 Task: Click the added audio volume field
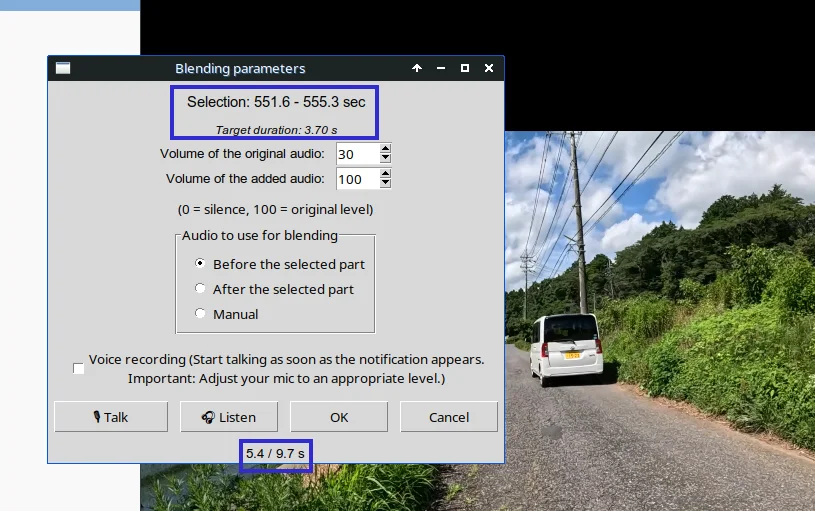click(x=356, y=179)
